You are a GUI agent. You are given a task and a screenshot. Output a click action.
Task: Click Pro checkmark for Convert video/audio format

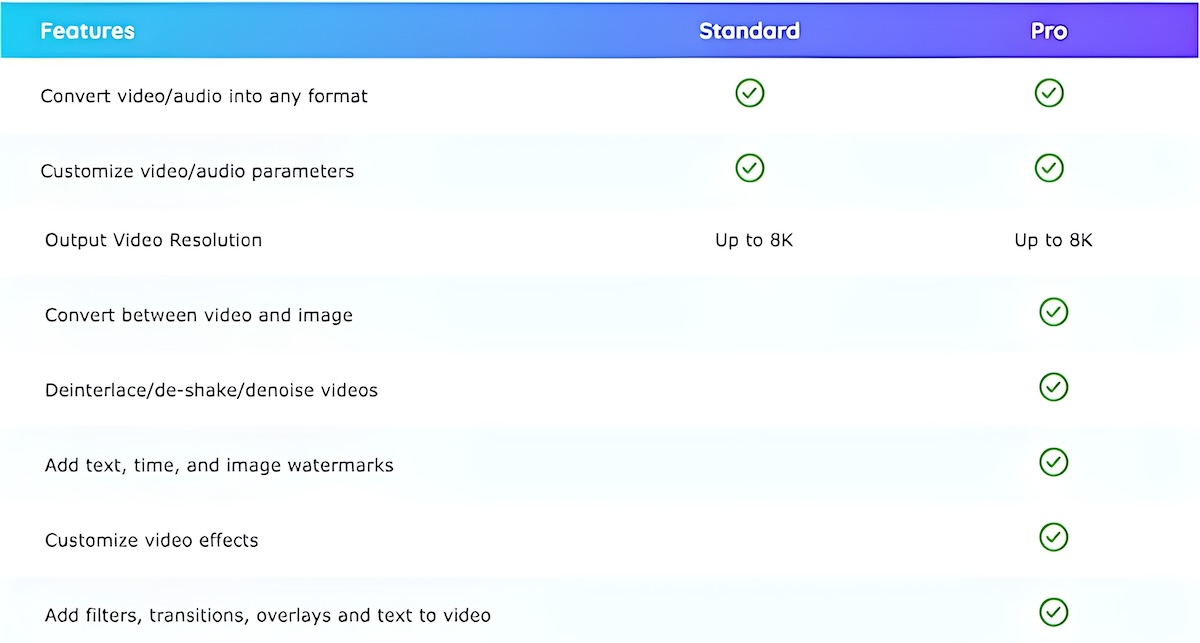1049,93
